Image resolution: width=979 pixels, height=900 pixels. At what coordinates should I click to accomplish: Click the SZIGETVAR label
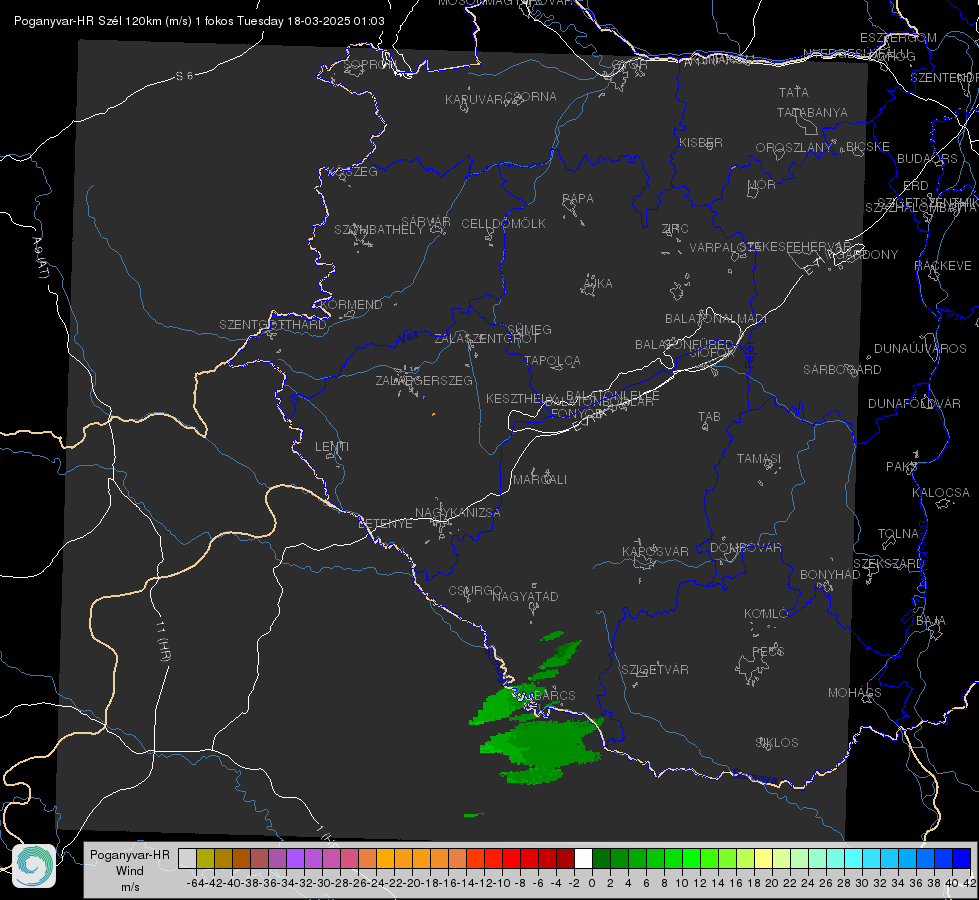655,669
